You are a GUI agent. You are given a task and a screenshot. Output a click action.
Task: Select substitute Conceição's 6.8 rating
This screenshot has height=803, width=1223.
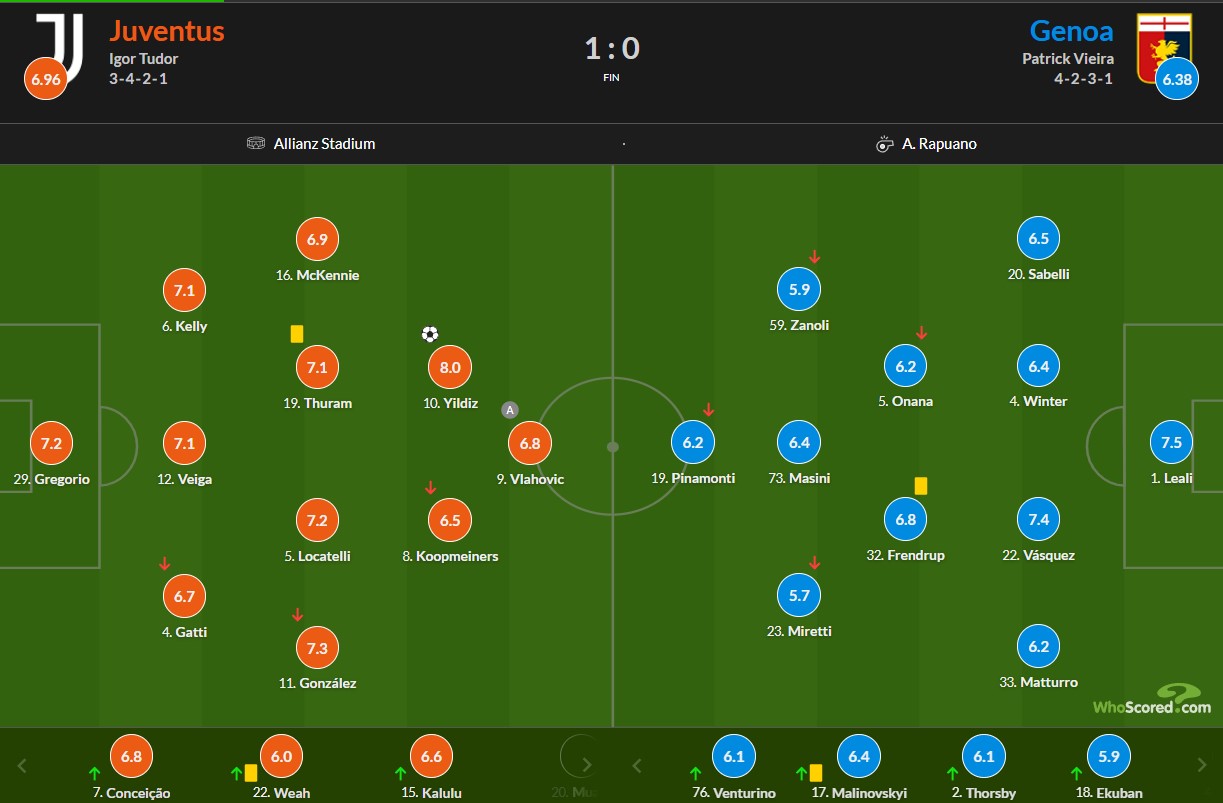131,757
